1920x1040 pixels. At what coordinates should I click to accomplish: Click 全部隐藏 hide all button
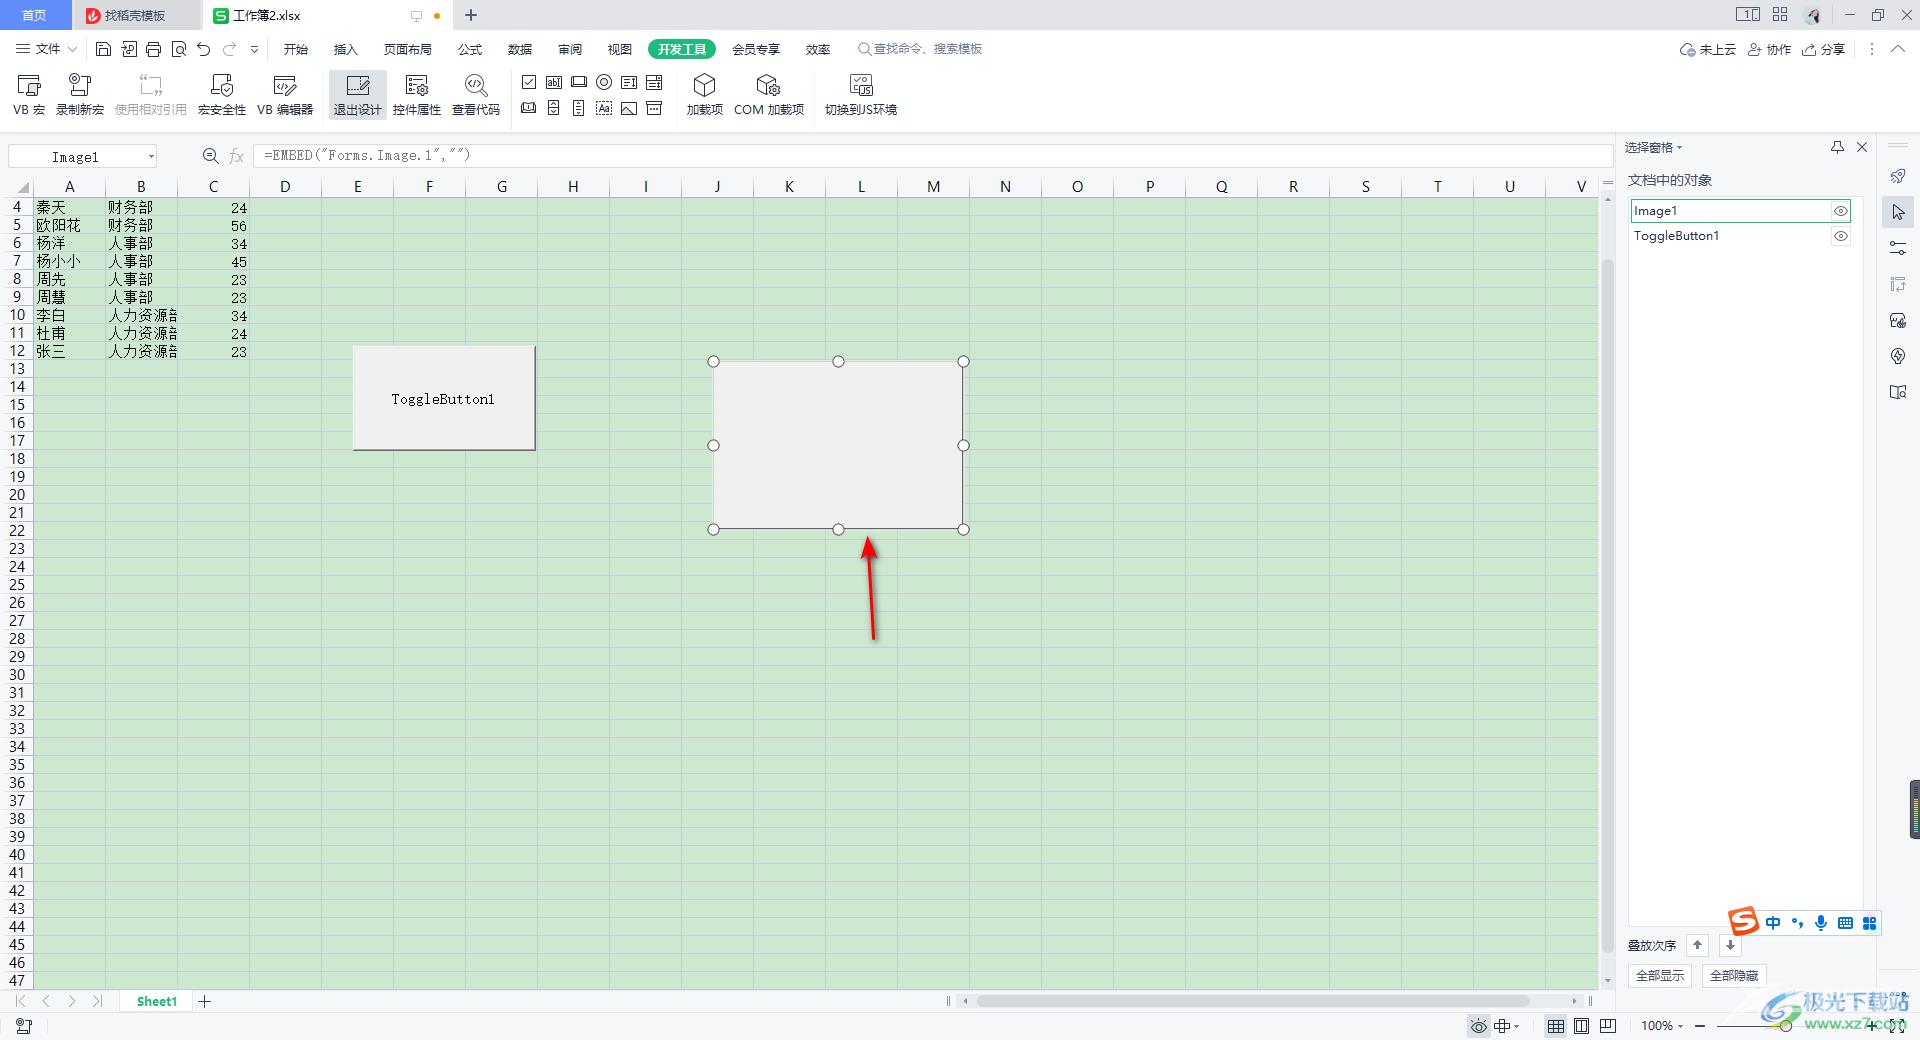pos(1734,975)
